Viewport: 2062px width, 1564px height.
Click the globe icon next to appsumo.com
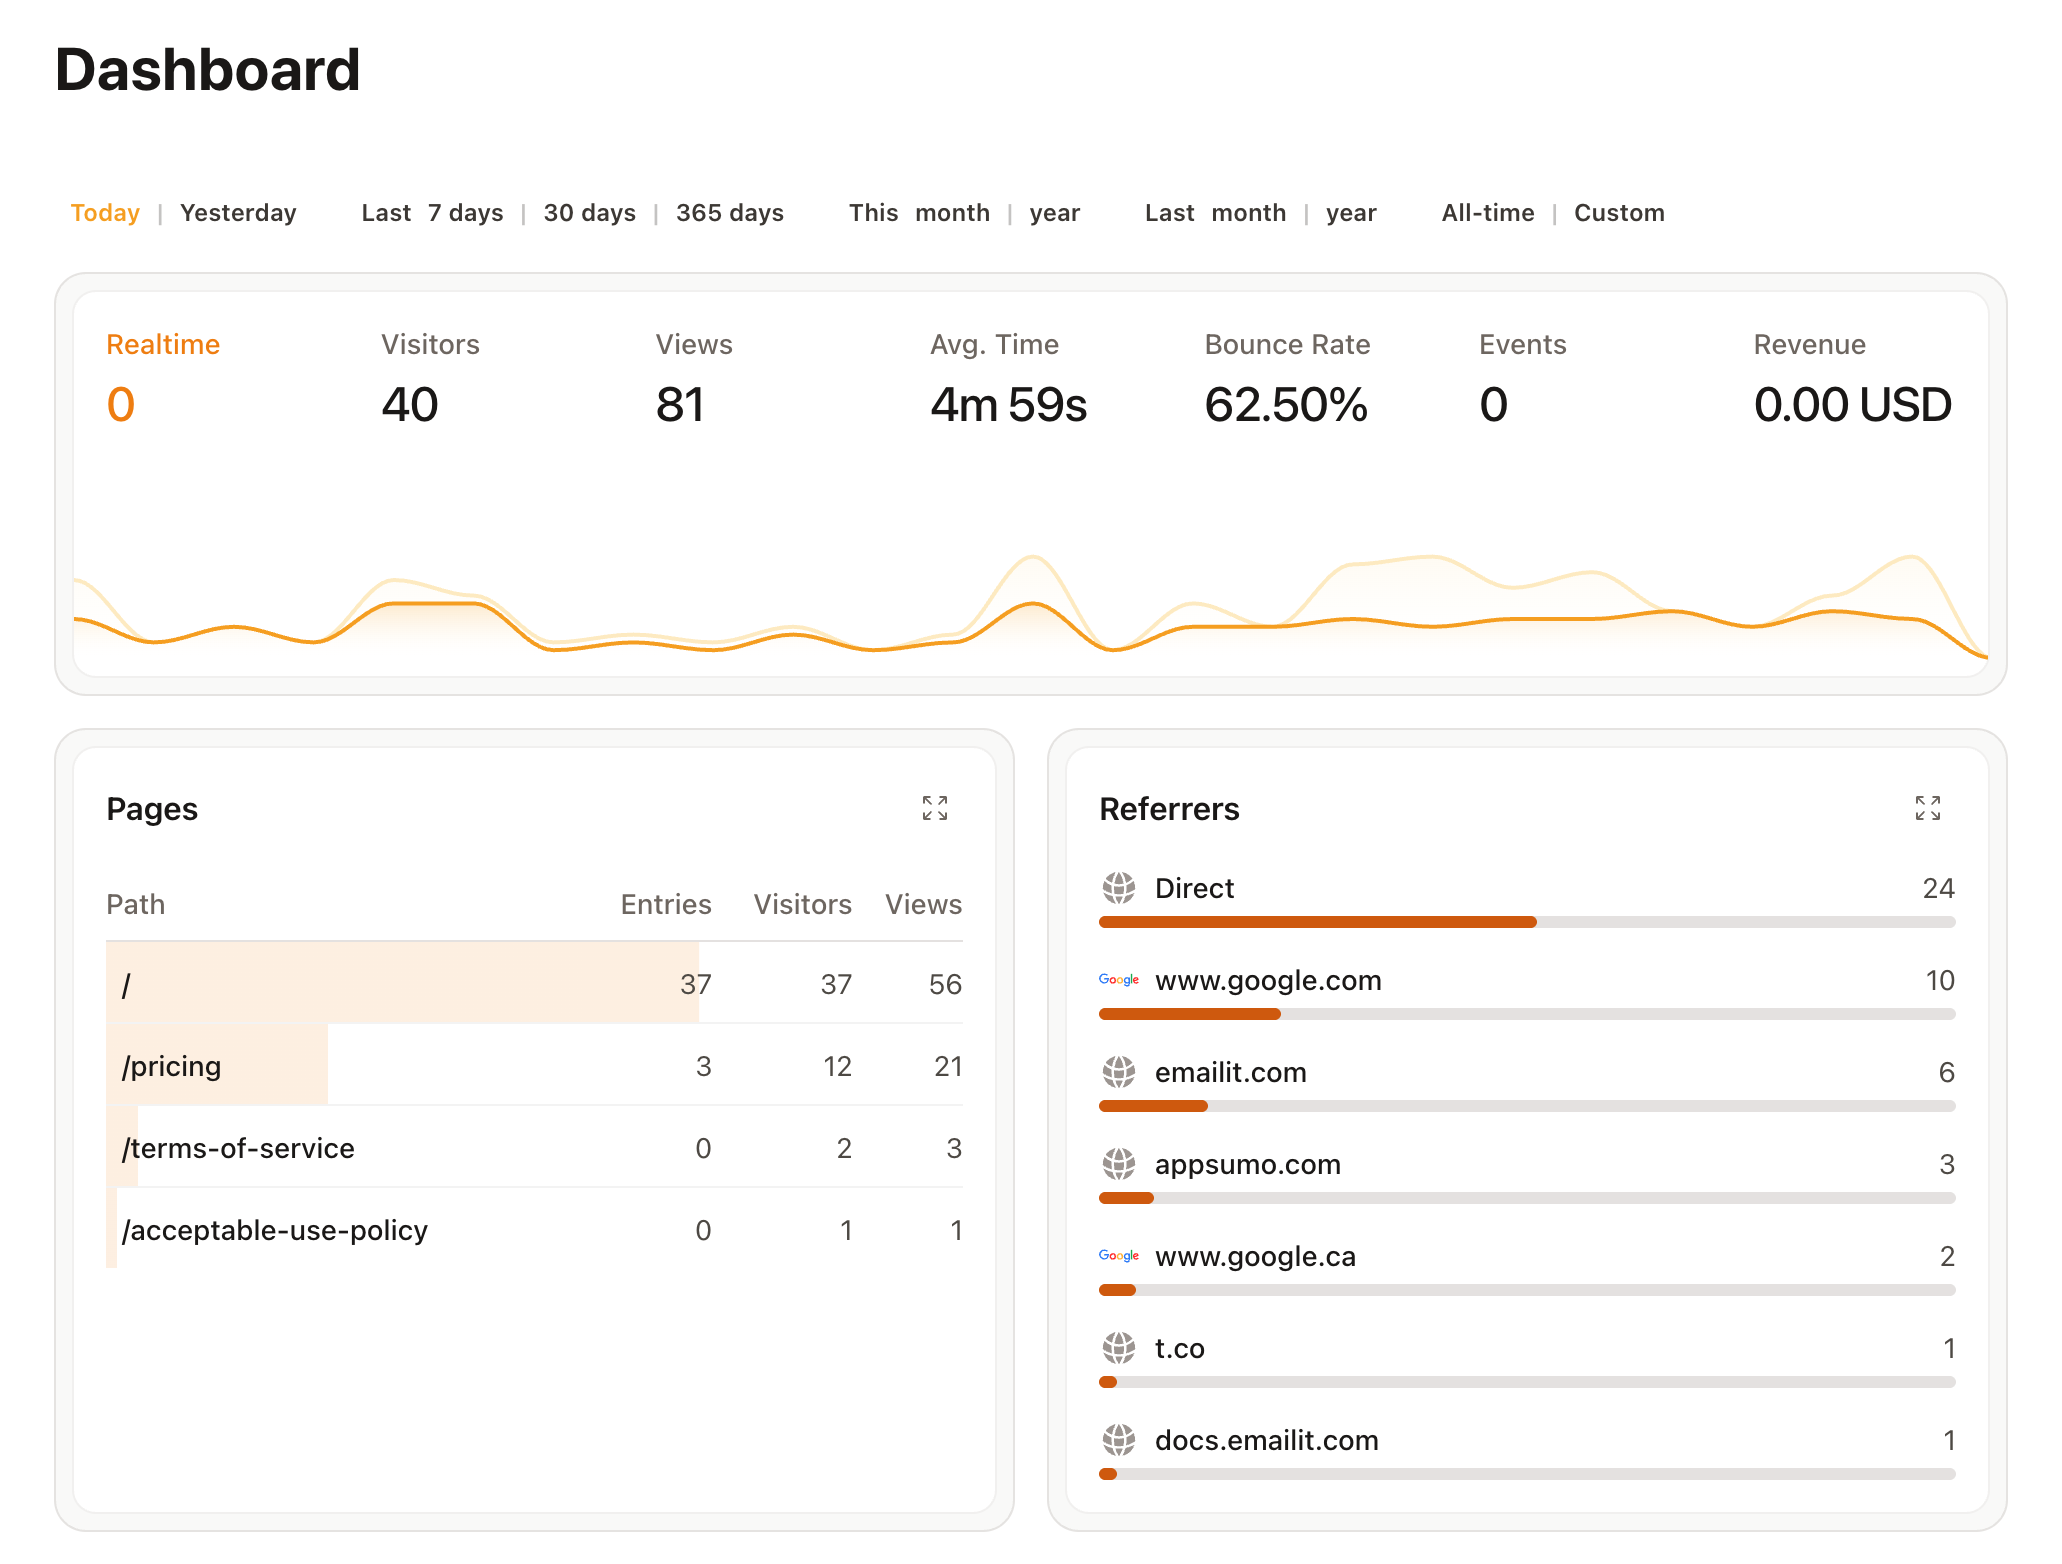click(1119, 1164)
